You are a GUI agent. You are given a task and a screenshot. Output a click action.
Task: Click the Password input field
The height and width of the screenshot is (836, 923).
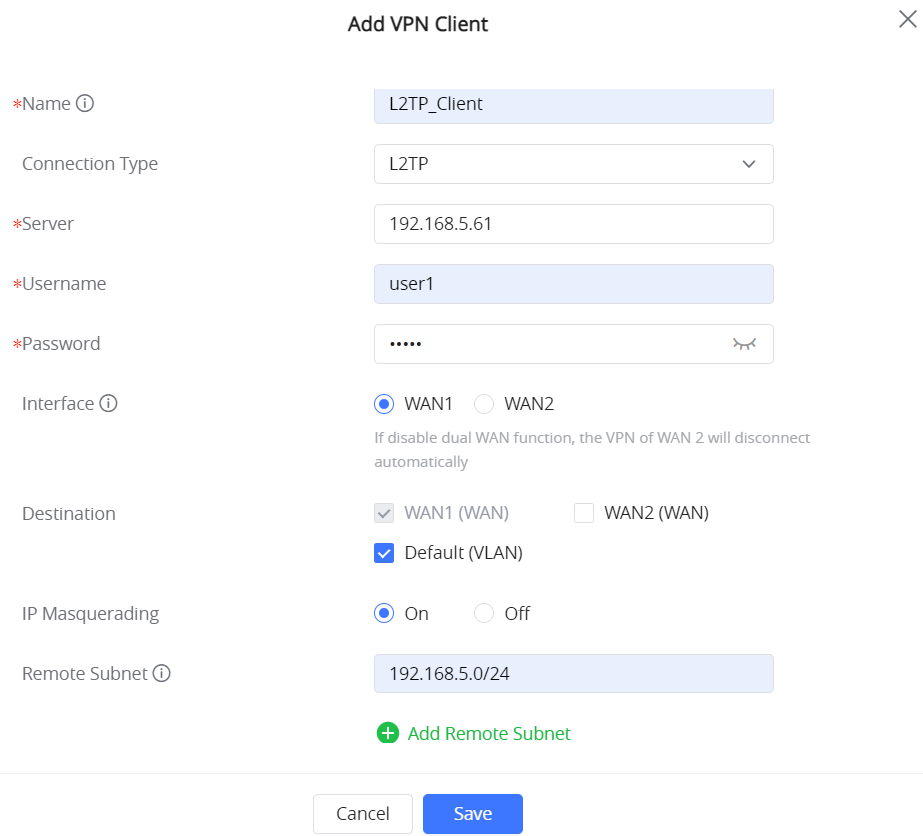click(574, 344)
